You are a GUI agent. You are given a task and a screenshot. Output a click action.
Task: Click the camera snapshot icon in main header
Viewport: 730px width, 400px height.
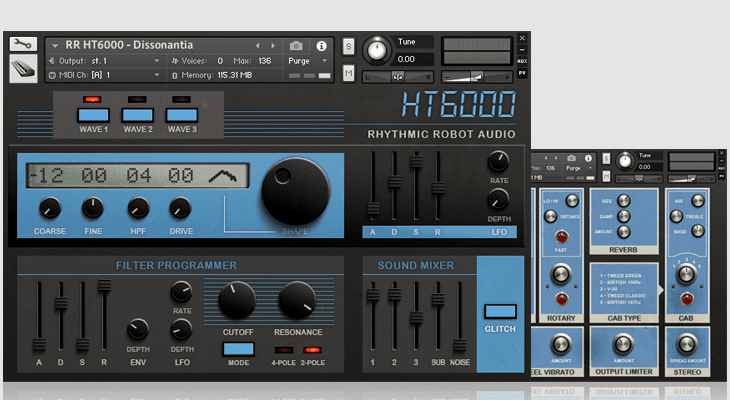tap(295, 45)
